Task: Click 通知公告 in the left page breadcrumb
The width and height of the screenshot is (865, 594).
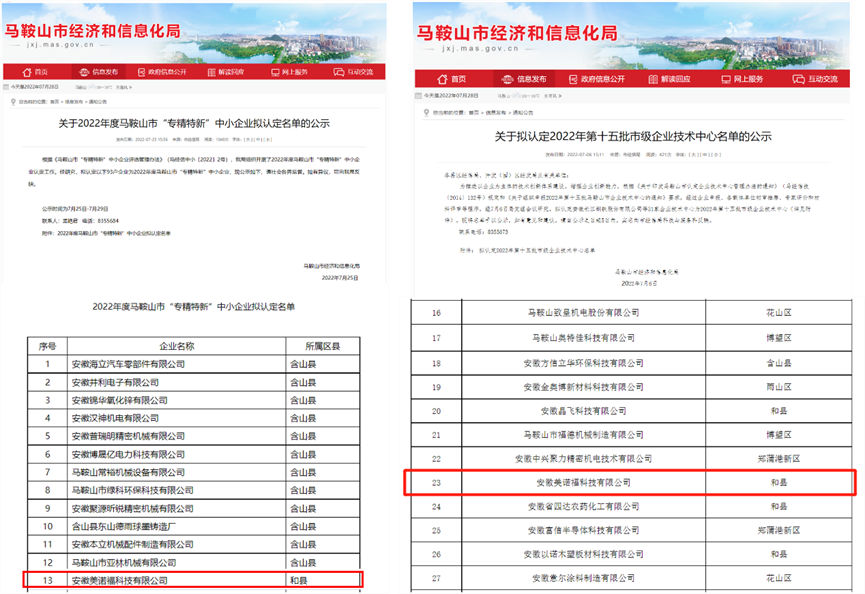Action: (x=98, y=102)
